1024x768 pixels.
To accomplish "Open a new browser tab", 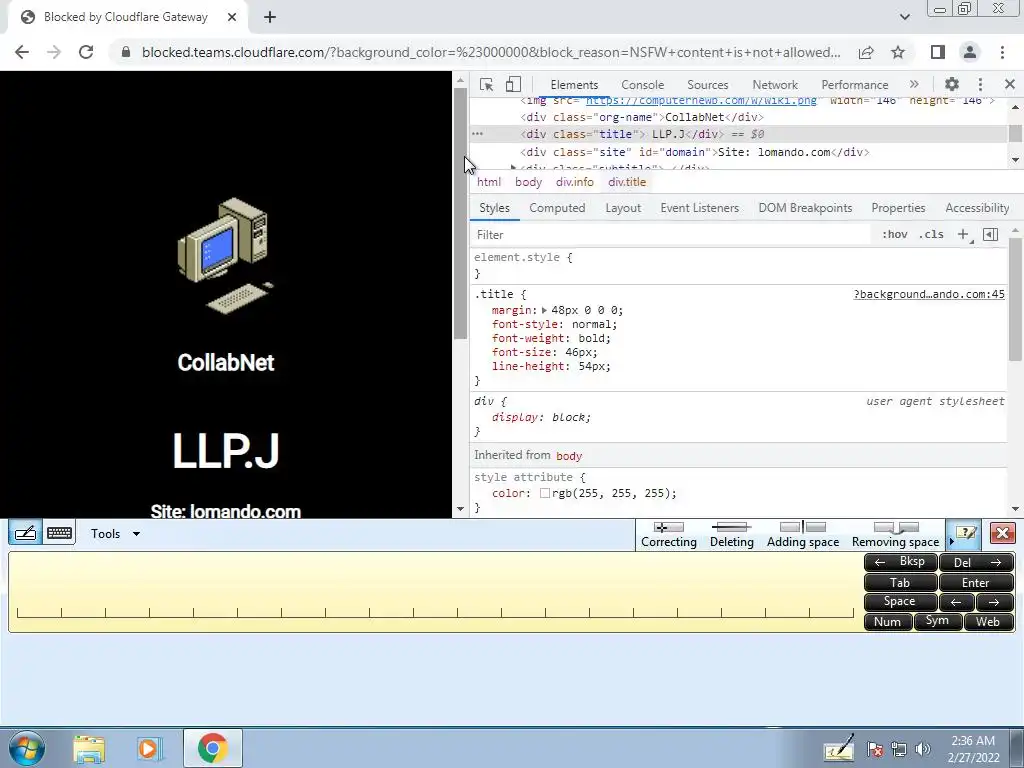I will (270, 17).
